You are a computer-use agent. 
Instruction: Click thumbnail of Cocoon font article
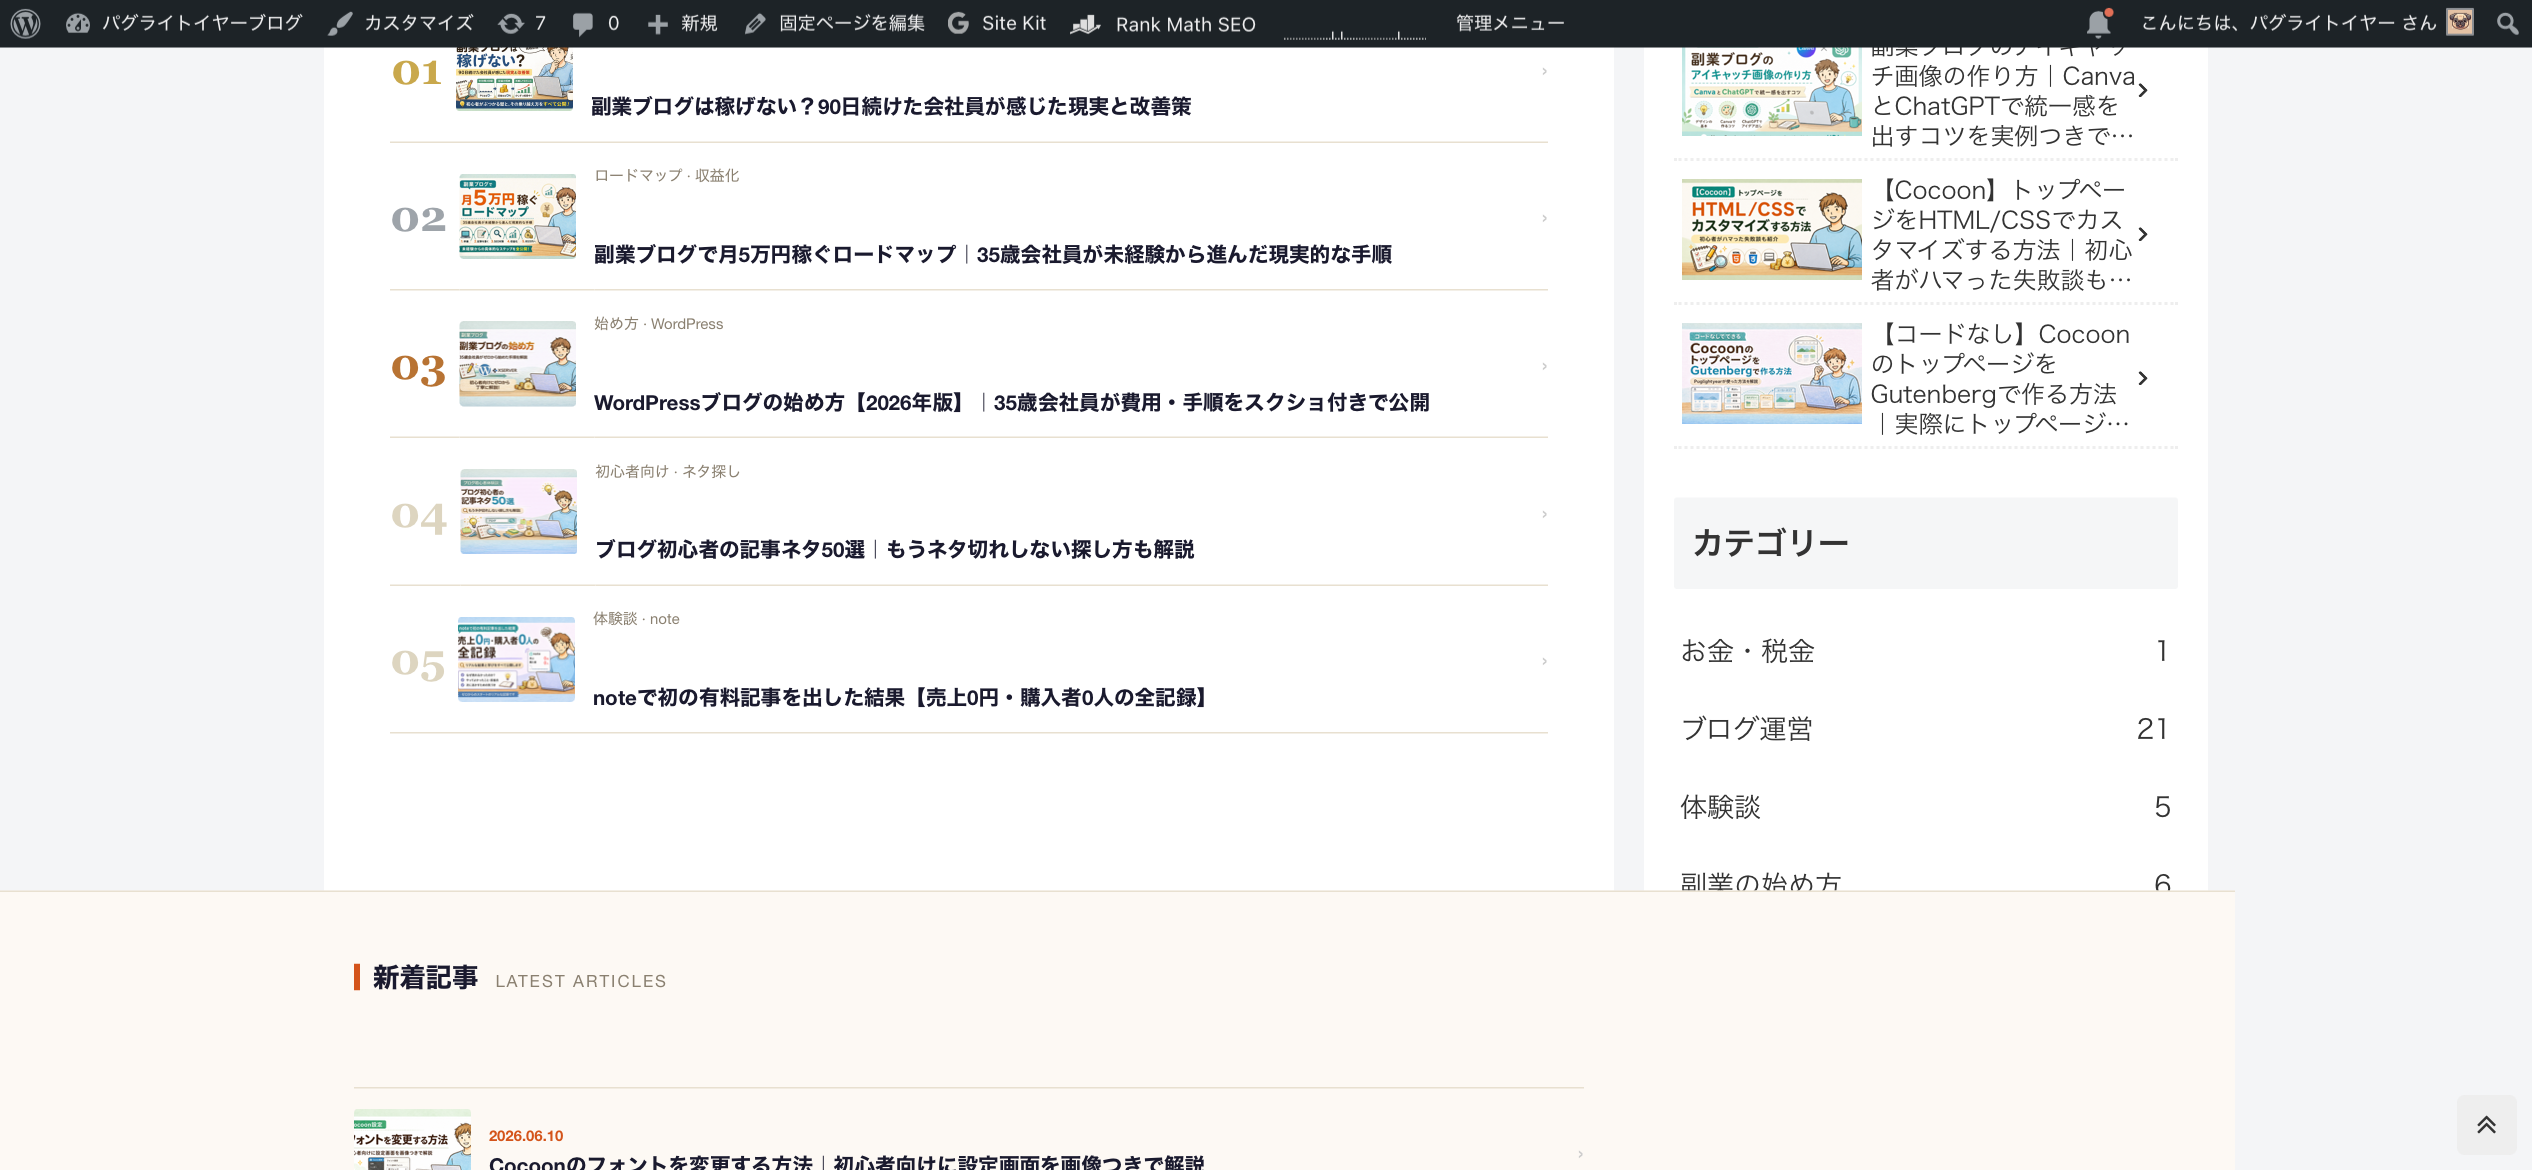pyautogui.click(x=412, y=1140)
